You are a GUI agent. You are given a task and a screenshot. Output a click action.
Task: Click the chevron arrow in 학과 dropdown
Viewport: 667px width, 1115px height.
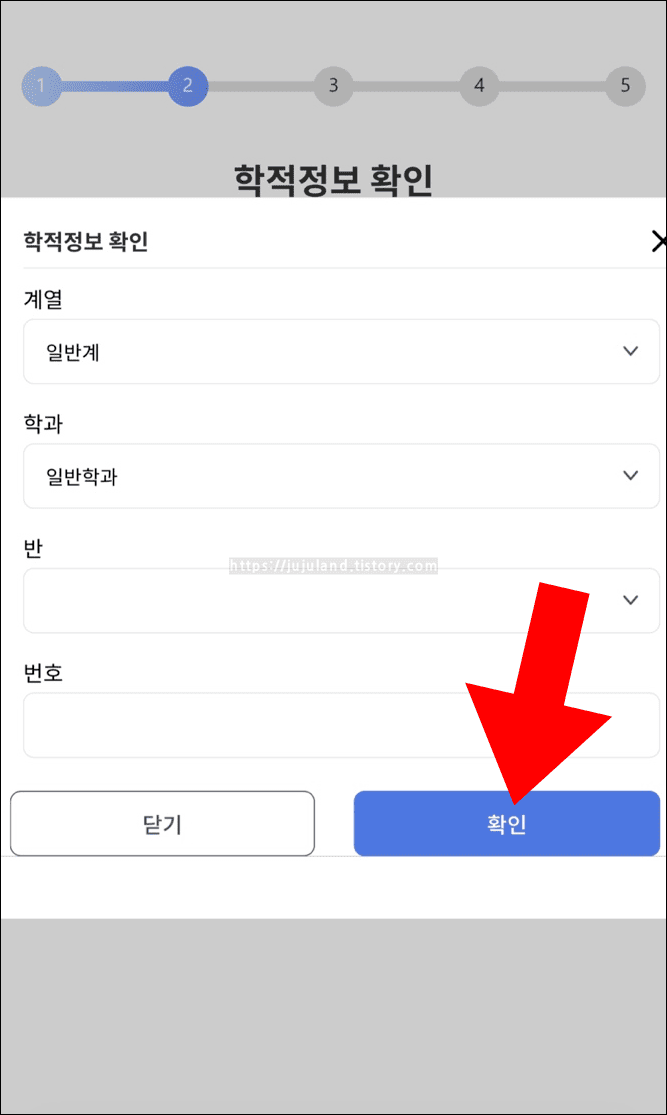(630, 476)
